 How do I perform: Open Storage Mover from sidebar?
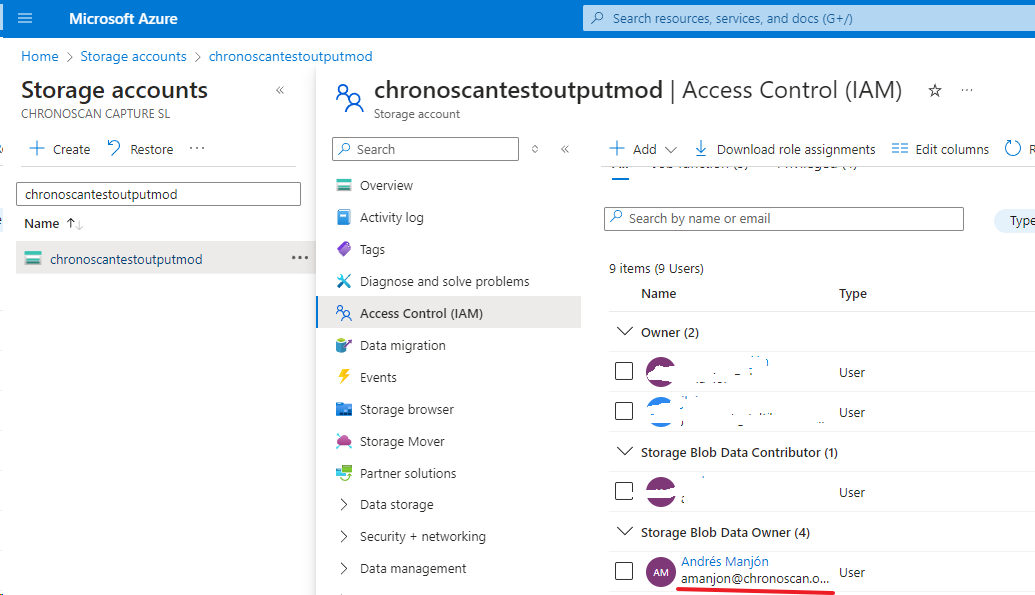[402, 441]
